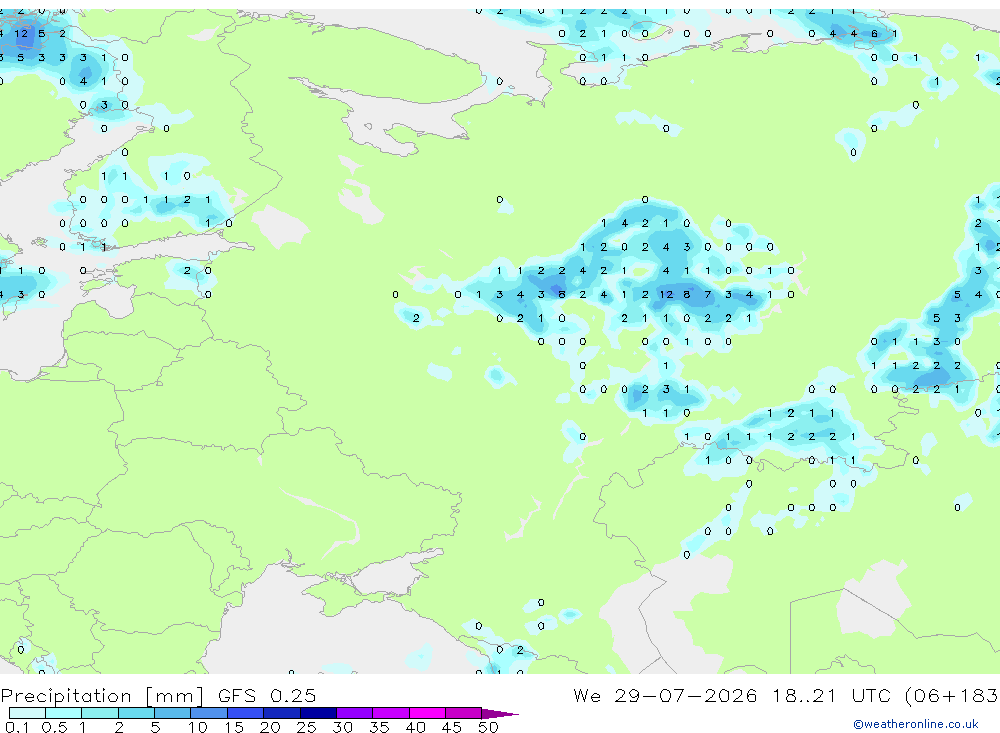Pick the 5–10 mm blue legend swatch
Screen dimensions: 1000x733
pyautogui.click(x=172, y=713)
